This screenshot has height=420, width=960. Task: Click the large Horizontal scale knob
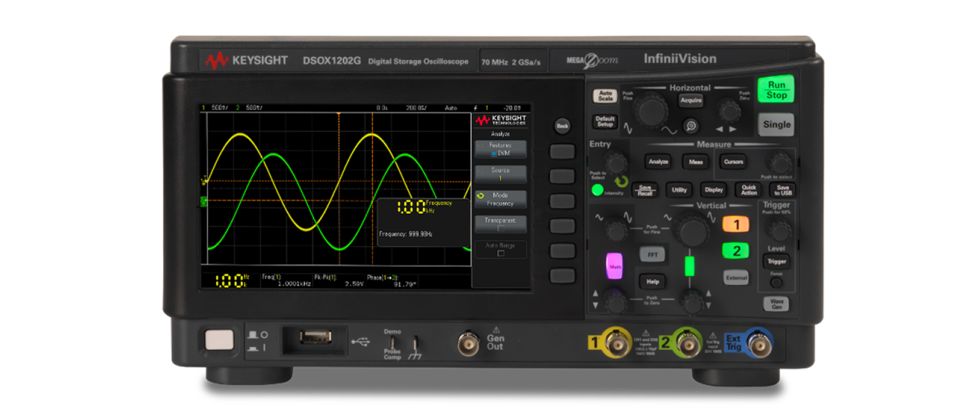point(651,111)
